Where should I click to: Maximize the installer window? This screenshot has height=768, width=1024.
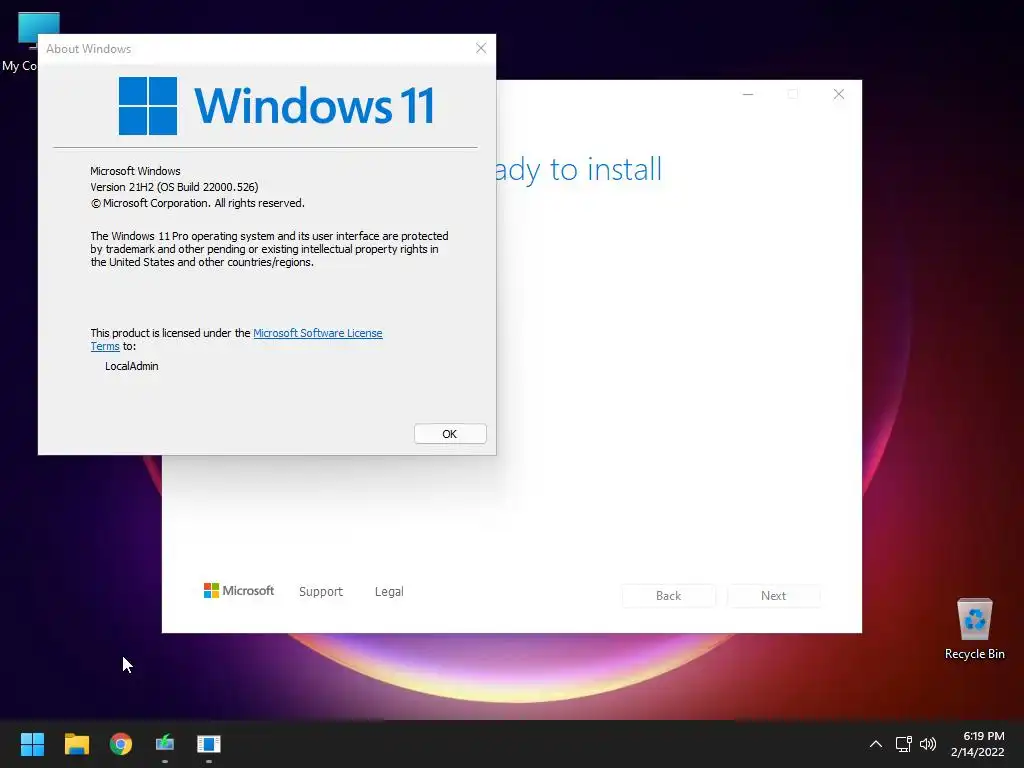[793, 95]
